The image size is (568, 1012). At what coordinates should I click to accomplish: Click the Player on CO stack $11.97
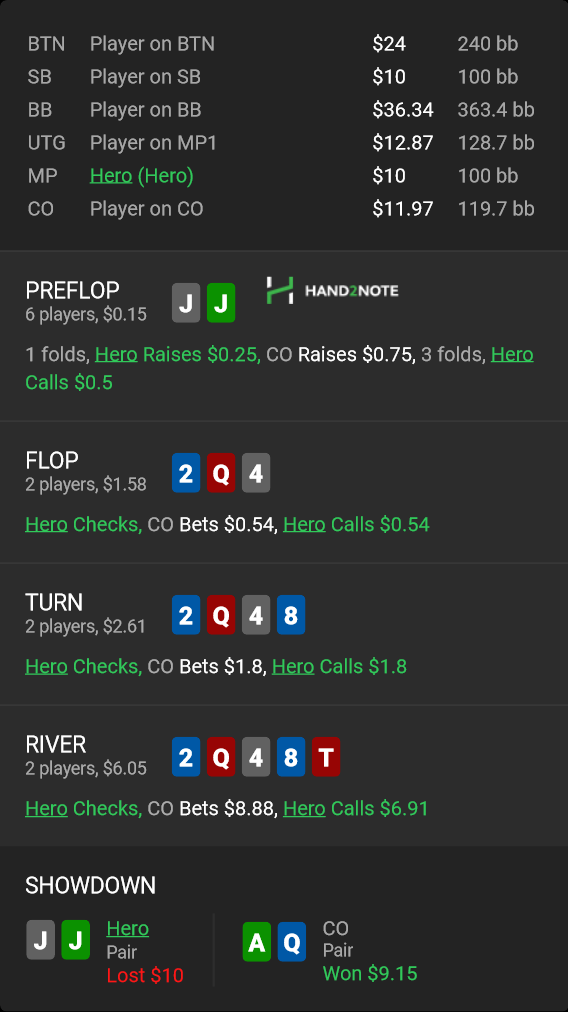pyautogui.click(x=403, y=208)
